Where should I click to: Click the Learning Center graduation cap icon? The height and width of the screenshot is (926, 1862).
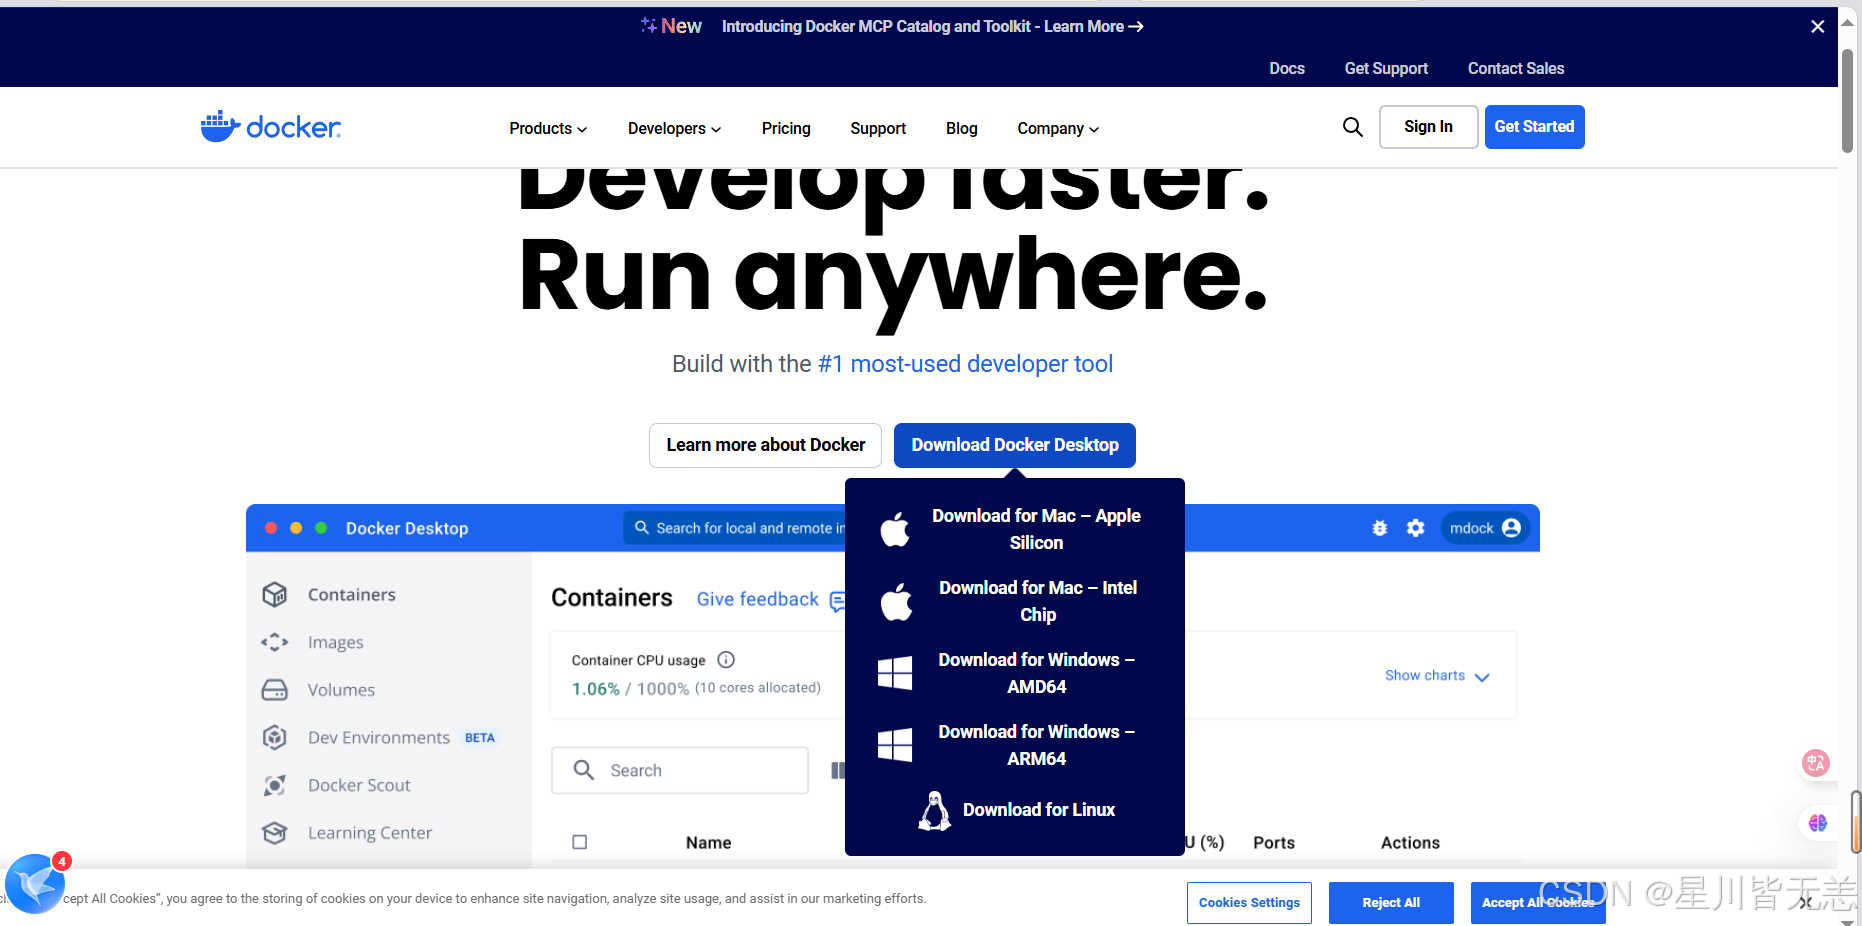coord(275,833)
